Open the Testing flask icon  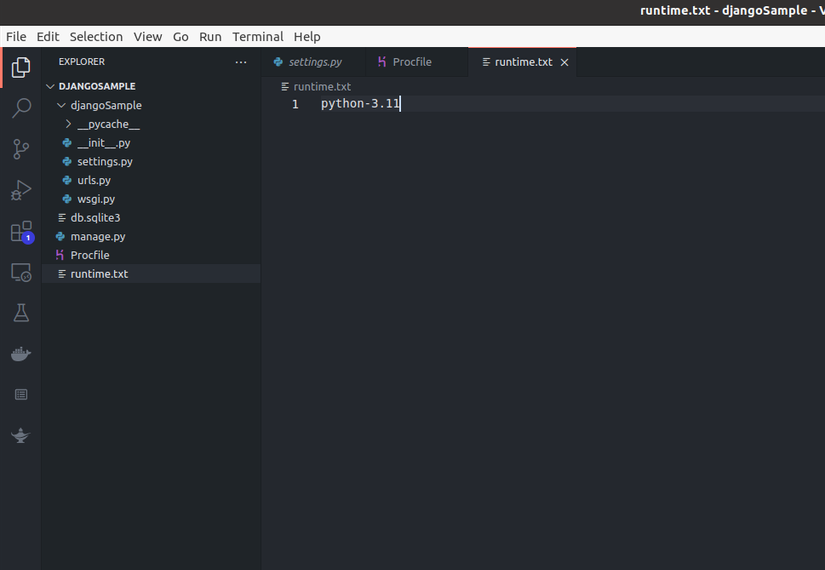(x=21, y=313)
